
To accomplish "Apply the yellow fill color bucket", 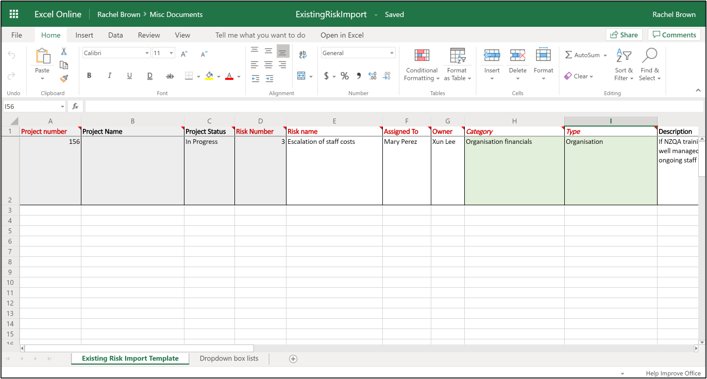I will click(x=209, y=76).
